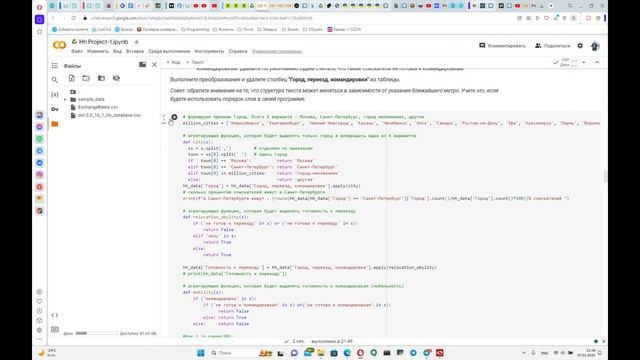The height and width of the screenshot is (360, 640).
Task: Click the Поделиться share button
Action: (x=553, y=46)
